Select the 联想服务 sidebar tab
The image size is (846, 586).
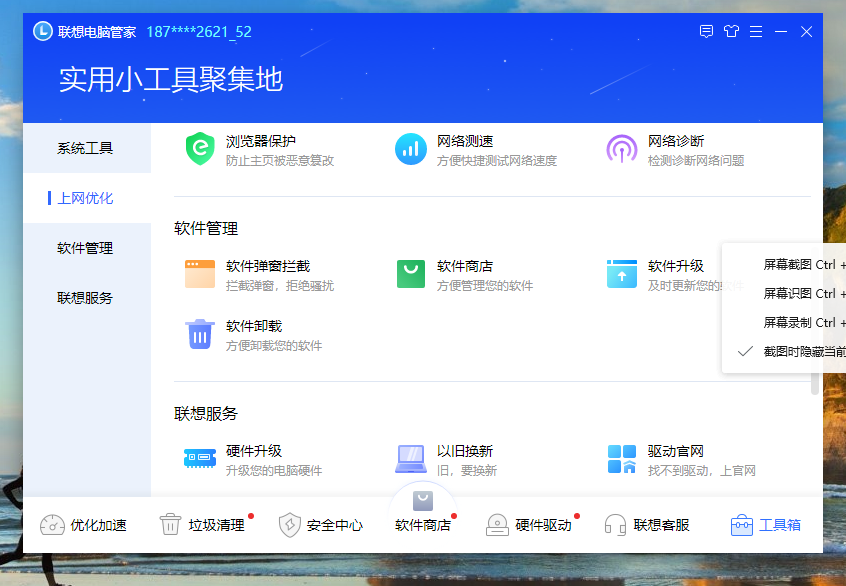click(x=87, y=298)
